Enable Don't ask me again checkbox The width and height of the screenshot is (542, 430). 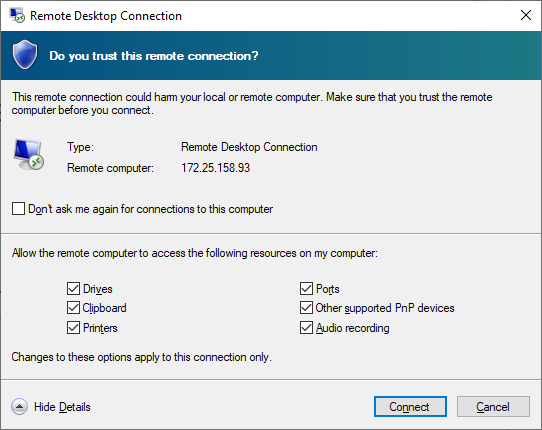(18, 209)
